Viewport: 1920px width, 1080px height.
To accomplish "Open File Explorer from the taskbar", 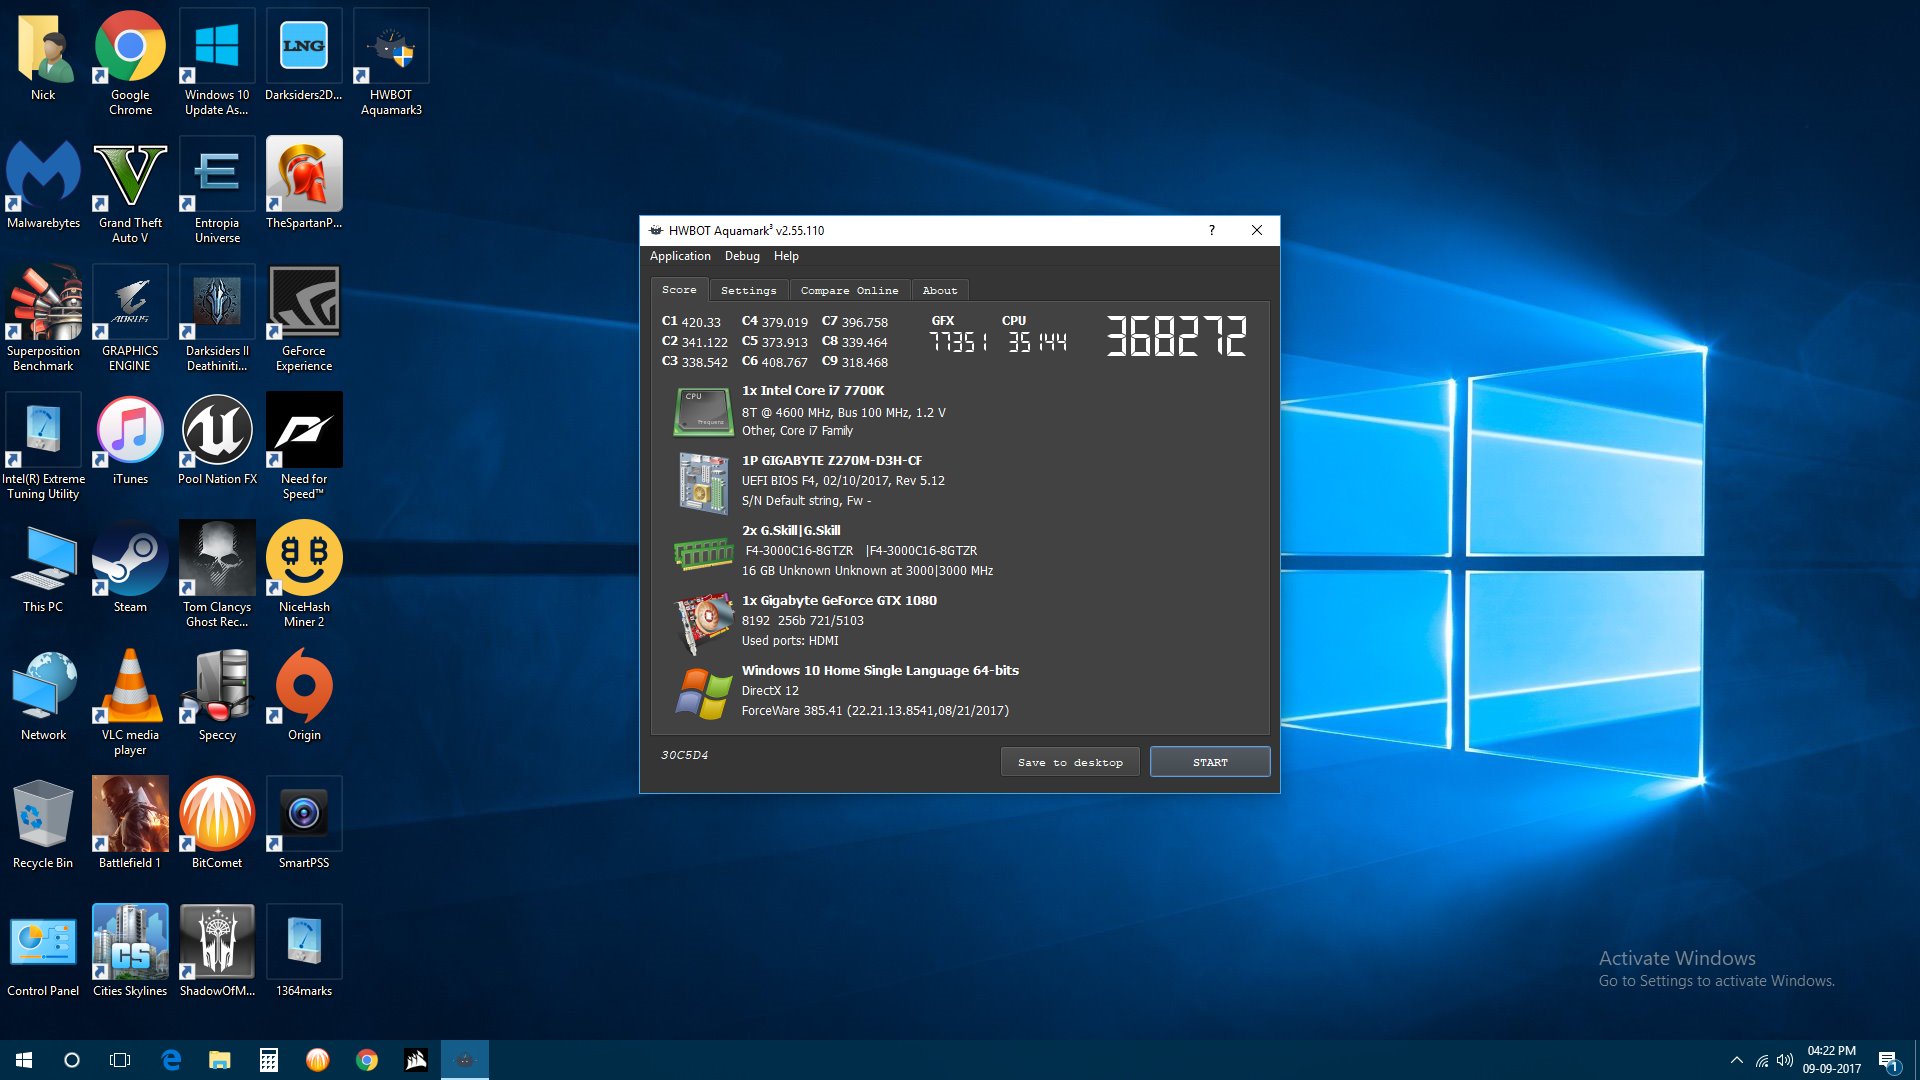I will pos(220,1060).
